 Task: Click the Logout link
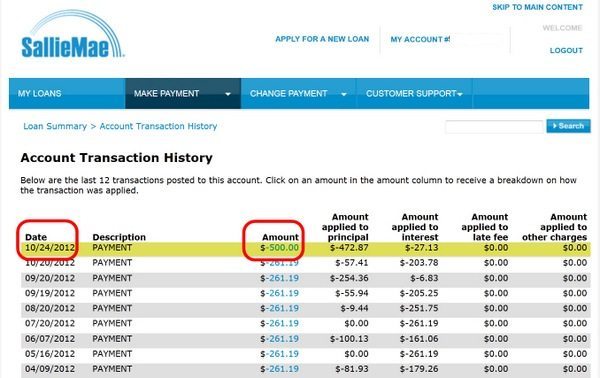[566, 51]
